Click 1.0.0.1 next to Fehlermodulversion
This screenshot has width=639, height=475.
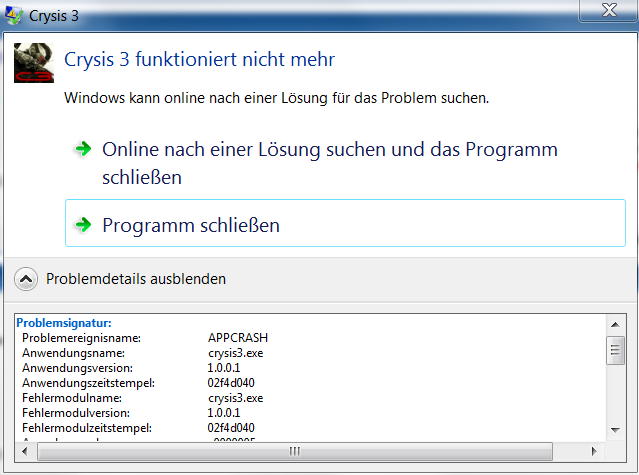click(x=224, y=413)
